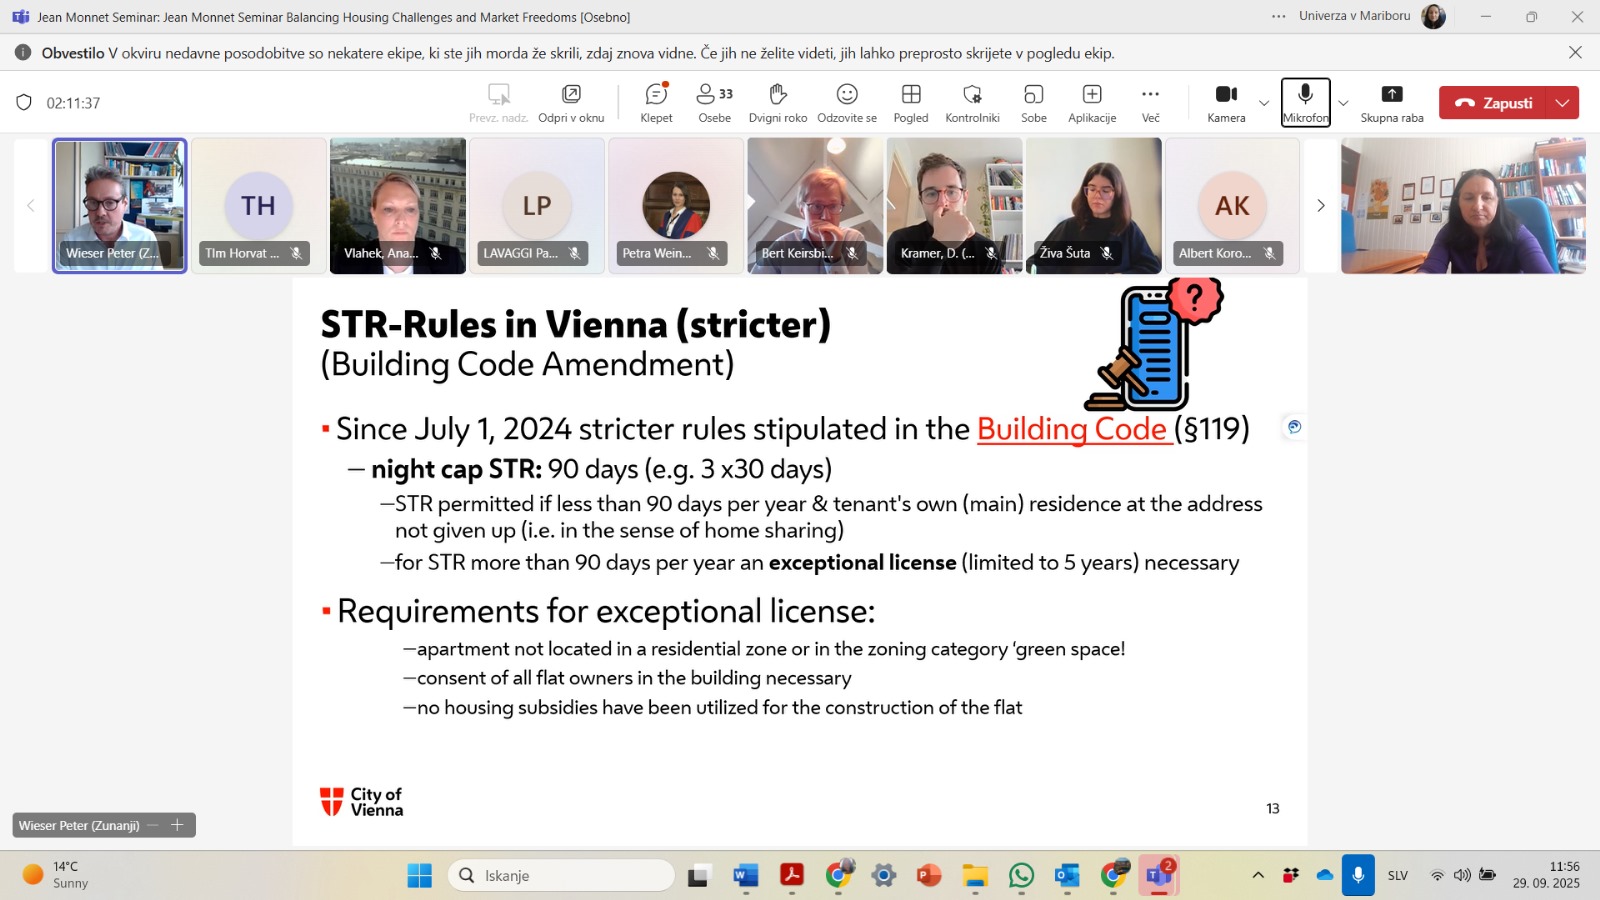Image resolution: width=1600 pixels, height=900 pixels.
Task: Pop out meeting with Odpri v oknu
Action: pos(571,102)
